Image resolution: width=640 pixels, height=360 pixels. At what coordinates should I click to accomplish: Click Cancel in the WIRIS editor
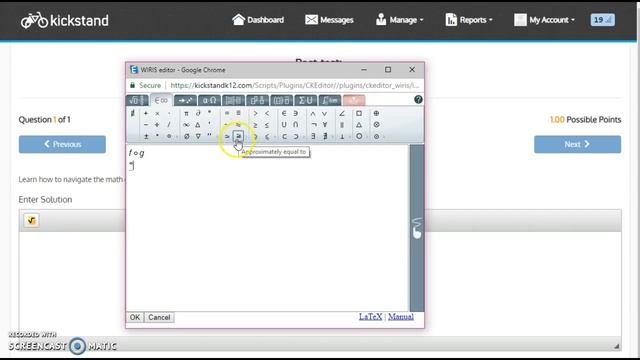[159, 317]
